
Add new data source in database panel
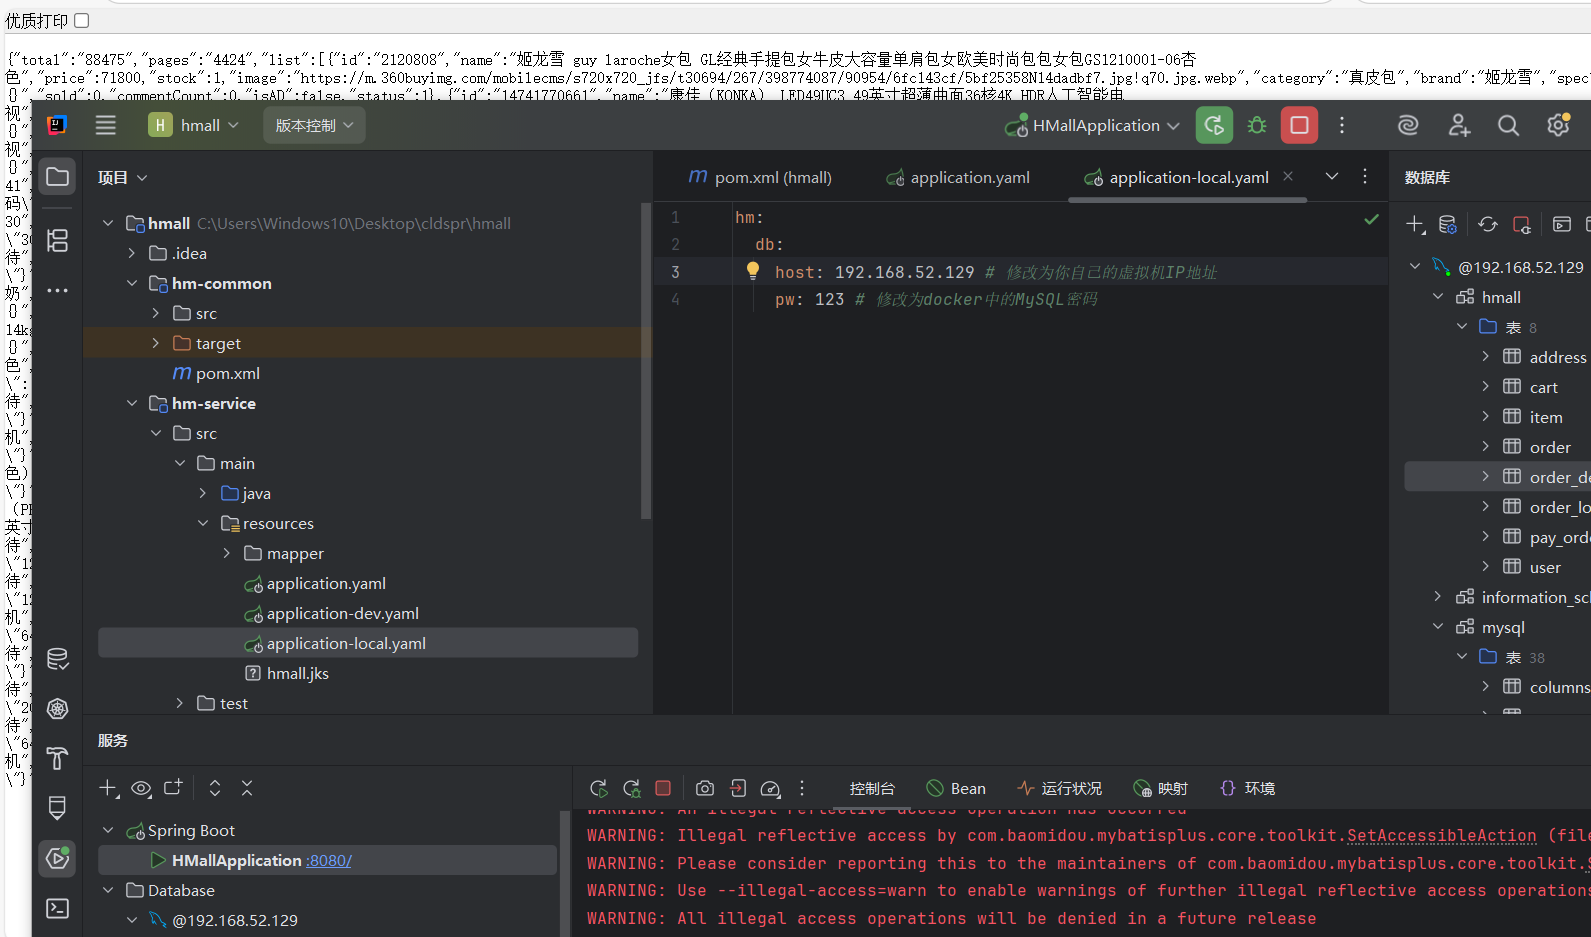1415,224
